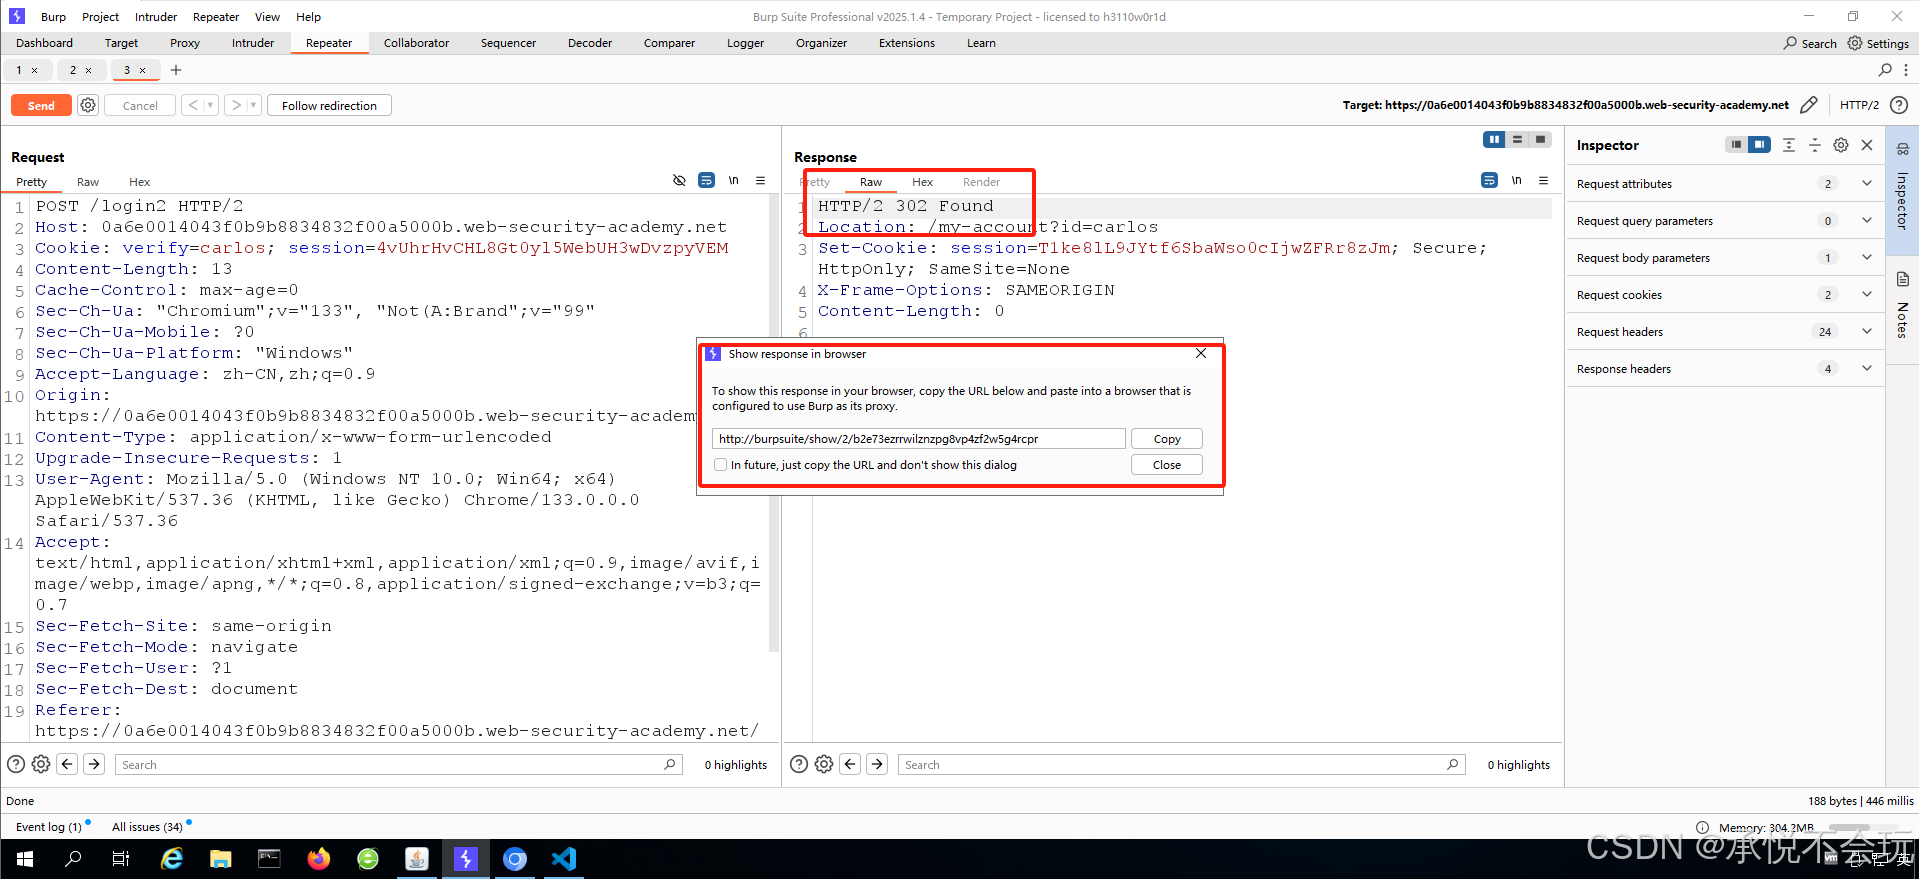1919x879 pixels.
Task: Dock Inspector panel to the left
Action: [1736, 145]
